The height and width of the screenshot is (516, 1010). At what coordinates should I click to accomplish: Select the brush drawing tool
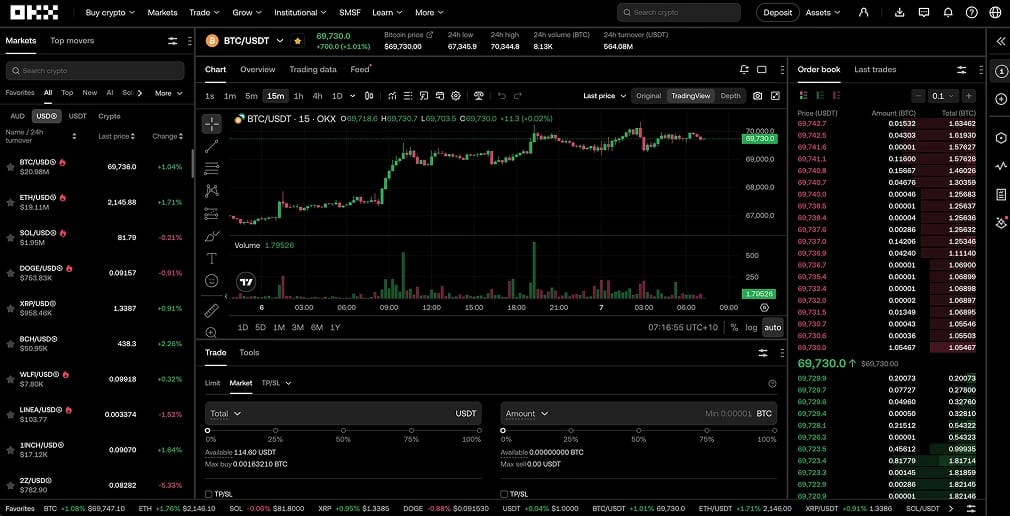[x=211, y=236]
